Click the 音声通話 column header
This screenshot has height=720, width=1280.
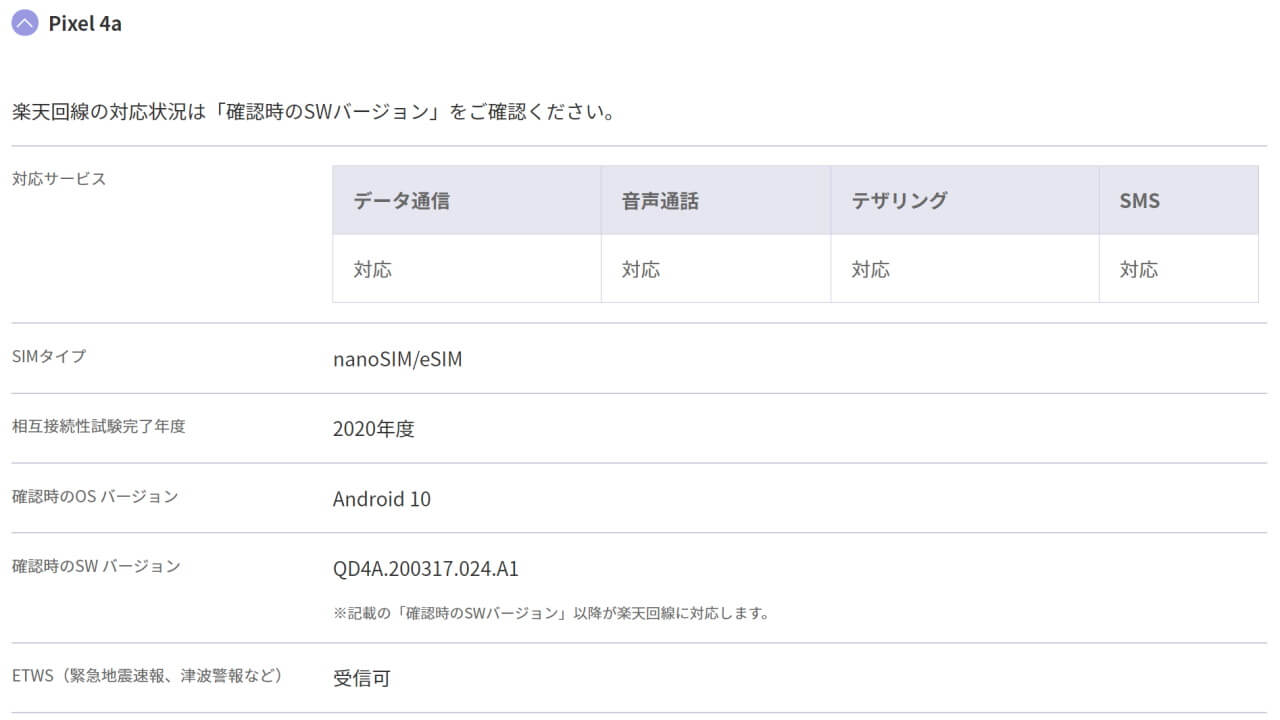pos(660,201)
